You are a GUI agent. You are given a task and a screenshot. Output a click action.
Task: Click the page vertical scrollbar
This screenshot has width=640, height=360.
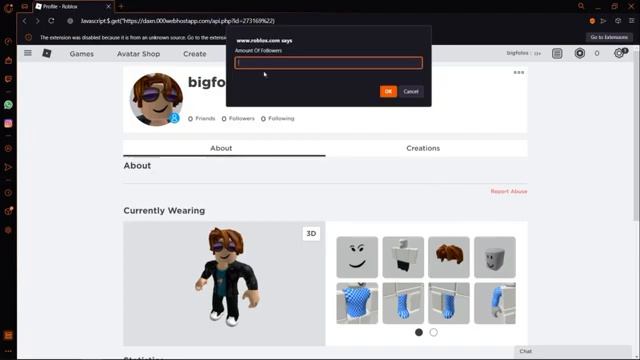click(636, 135)
